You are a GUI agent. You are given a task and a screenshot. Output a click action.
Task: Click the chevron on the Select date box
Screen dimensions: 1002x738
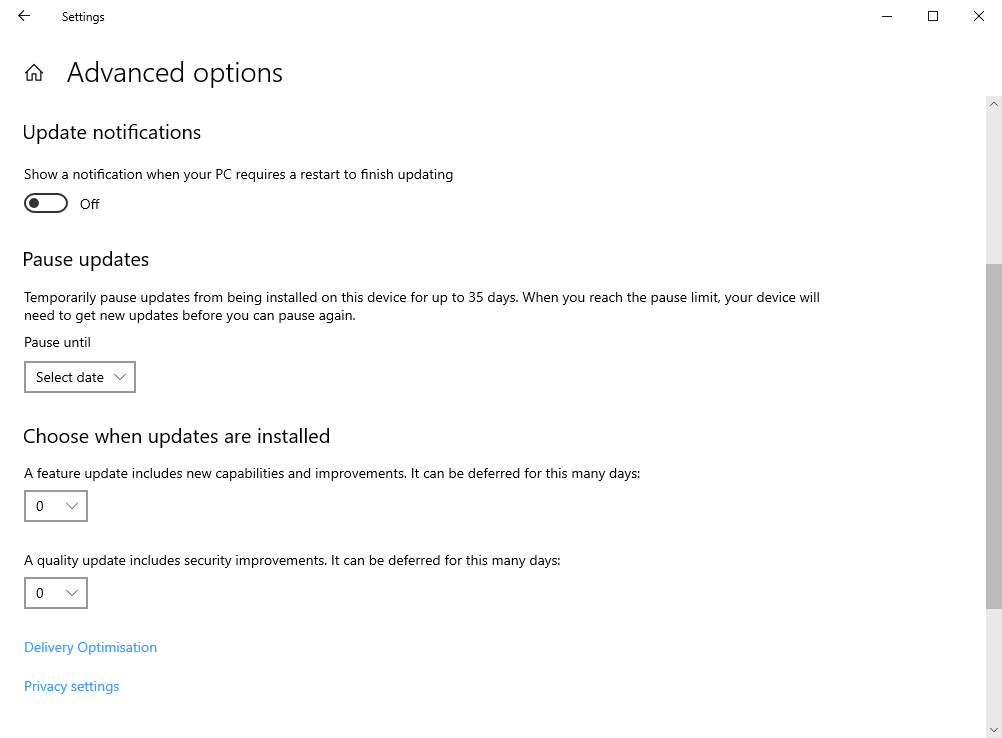pyautogui.click(x=120, y=377)
